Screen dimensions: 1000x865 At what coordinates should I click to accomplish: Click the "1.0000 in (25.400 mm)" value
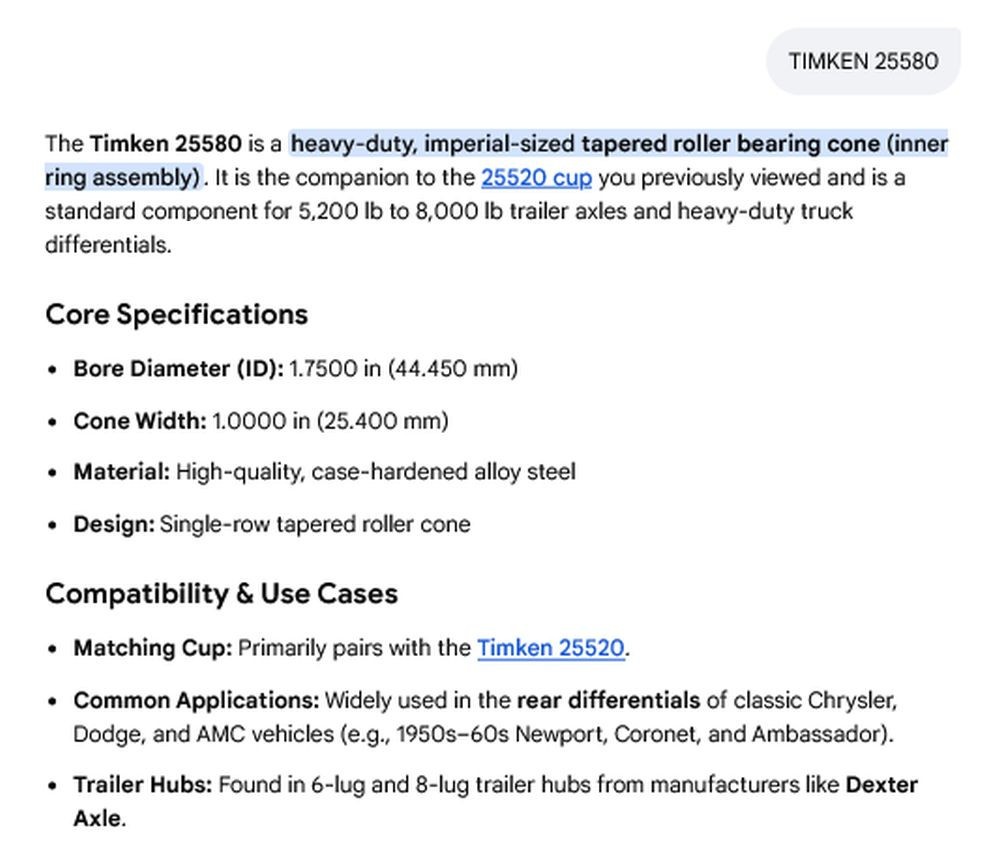point(330,421)
